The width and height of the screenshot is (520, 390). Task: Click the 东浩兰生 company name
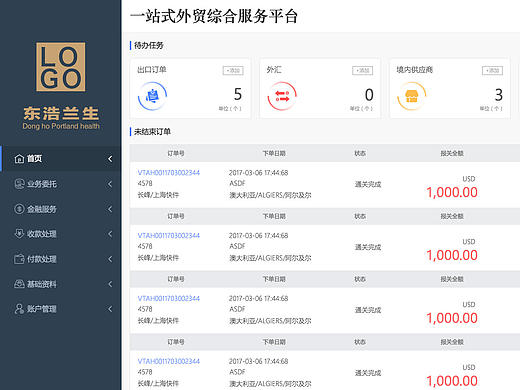coord(61,113)
